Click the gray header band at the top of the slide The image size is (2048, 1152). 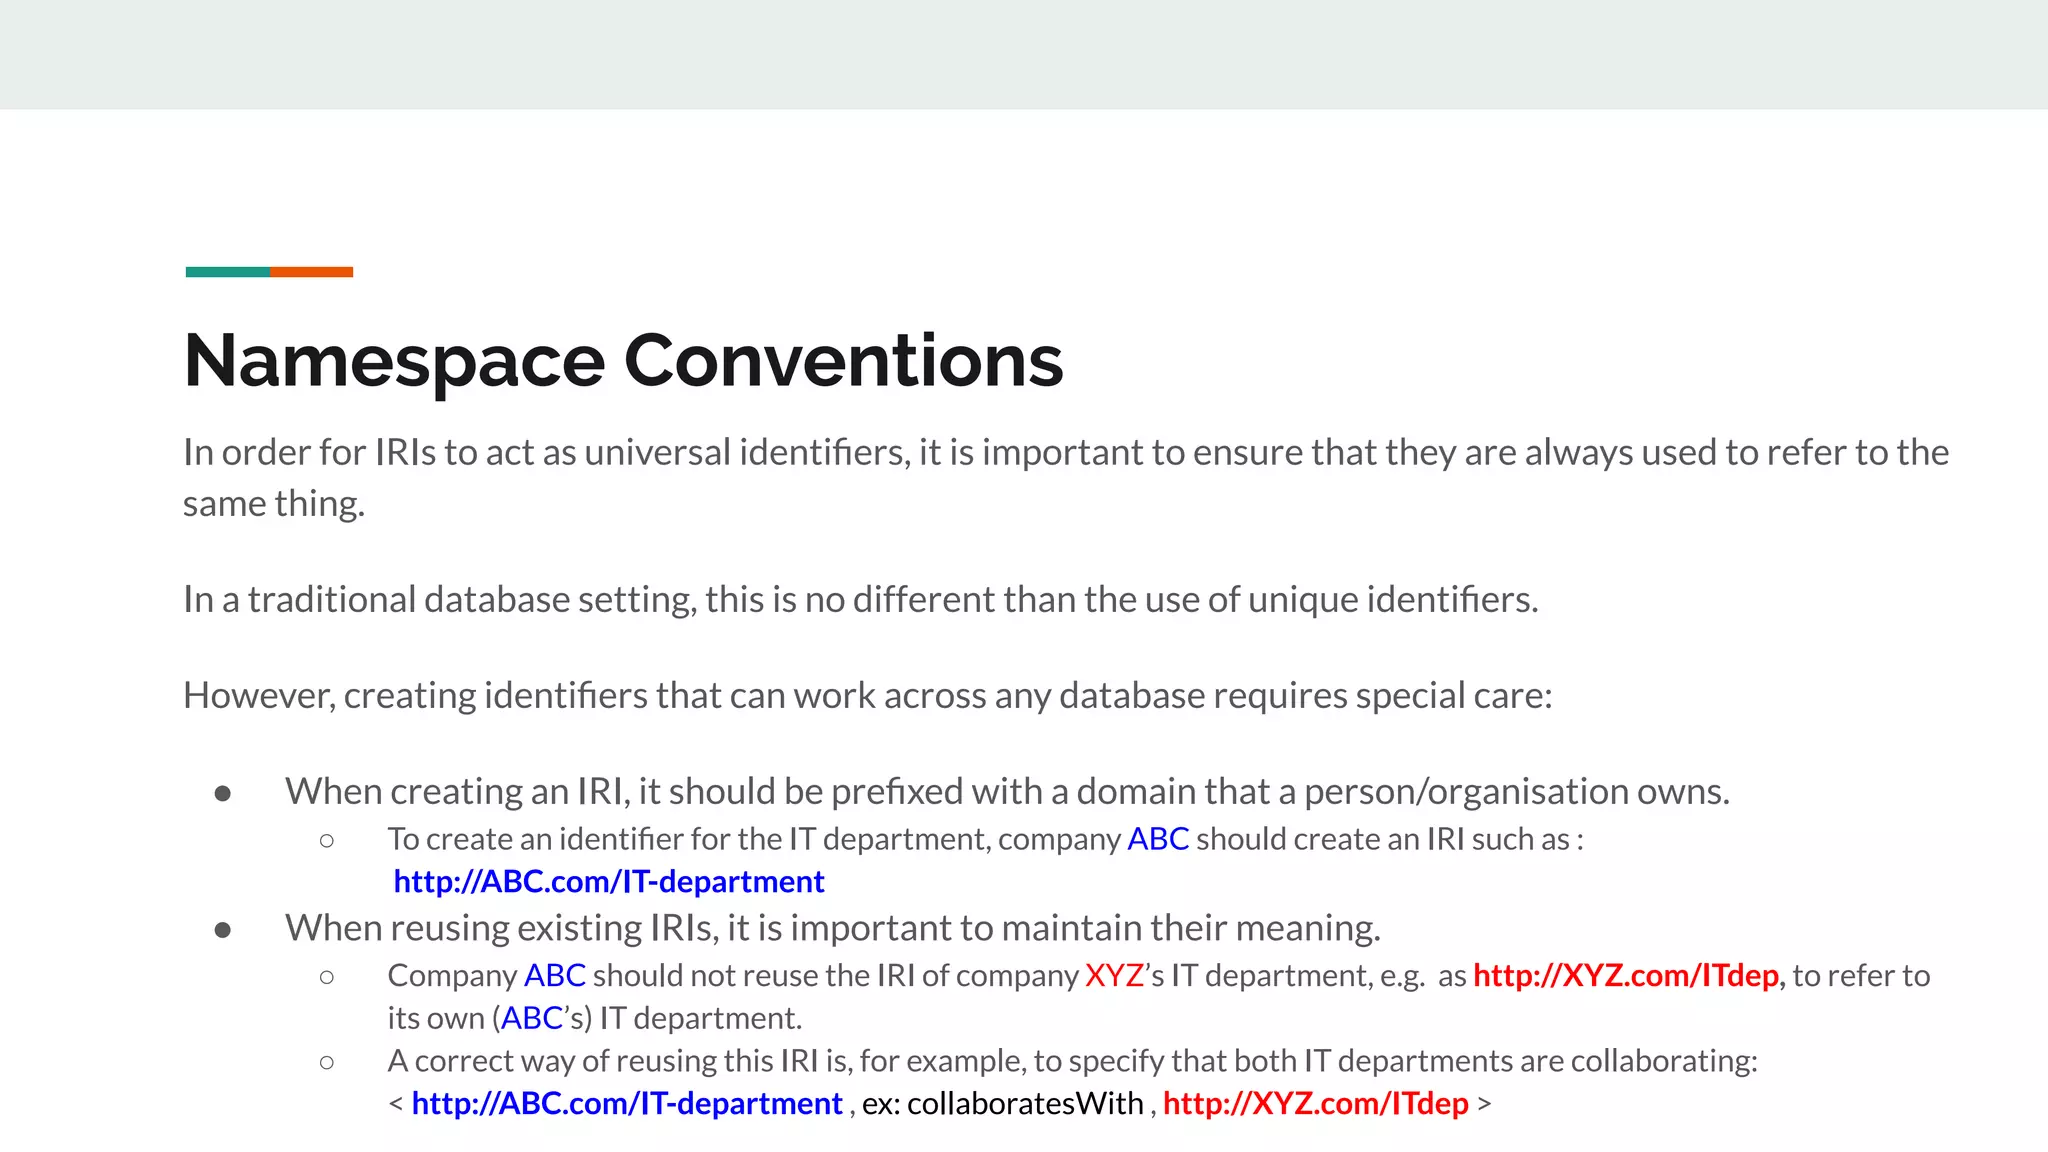pyautogui.click(x=1024, y=54)
